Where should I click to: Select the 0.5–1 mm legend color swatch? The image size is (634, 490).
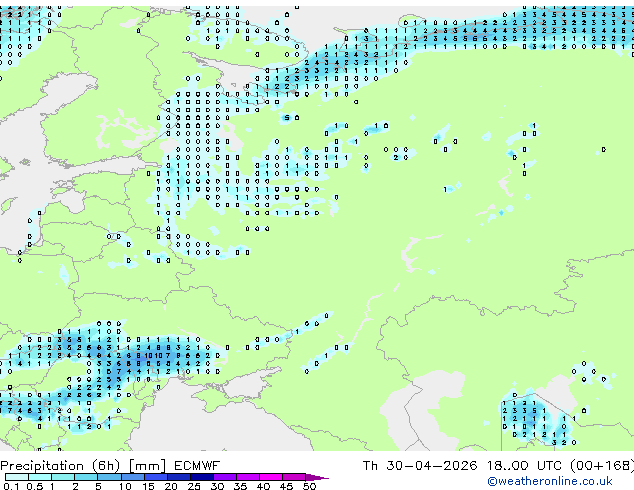pyautogui.click(x=40, y=477)
